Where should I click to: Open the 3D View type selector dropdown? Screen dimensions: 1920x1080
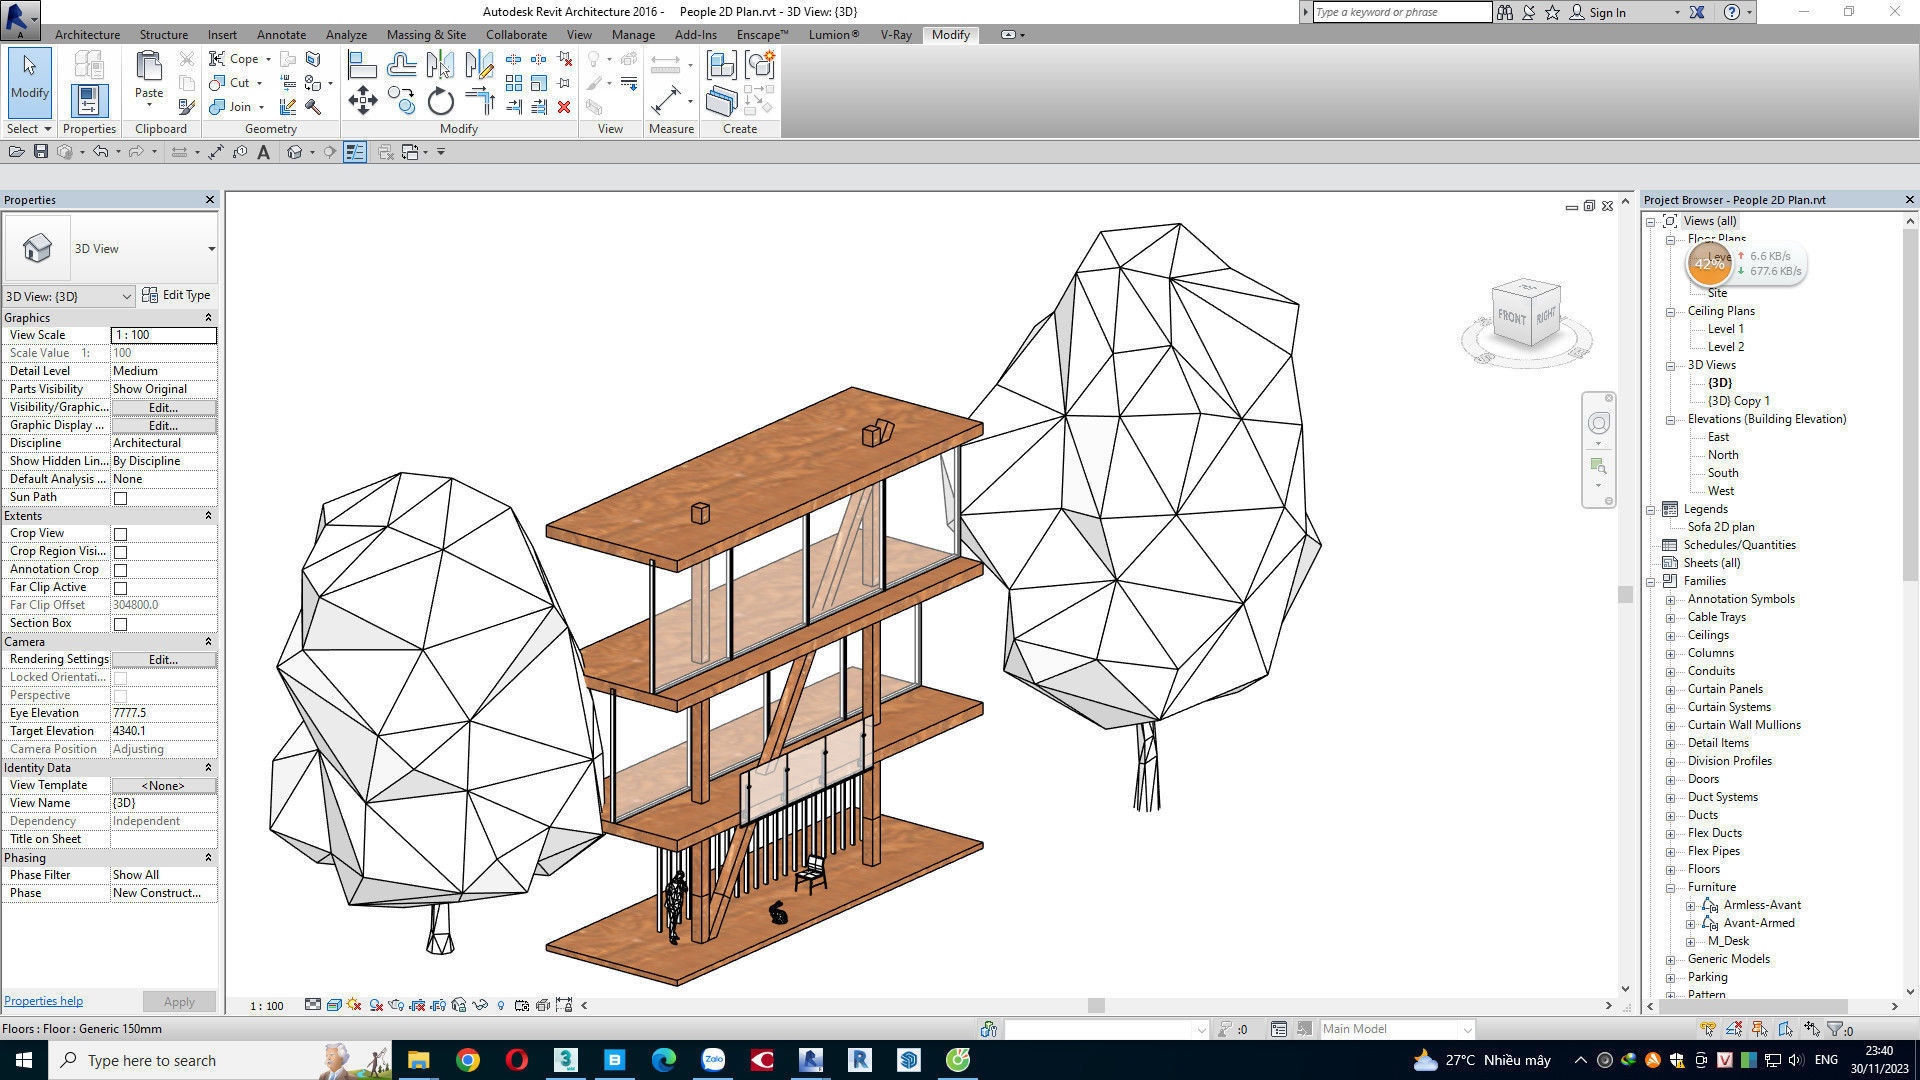(x=211, y=249)
